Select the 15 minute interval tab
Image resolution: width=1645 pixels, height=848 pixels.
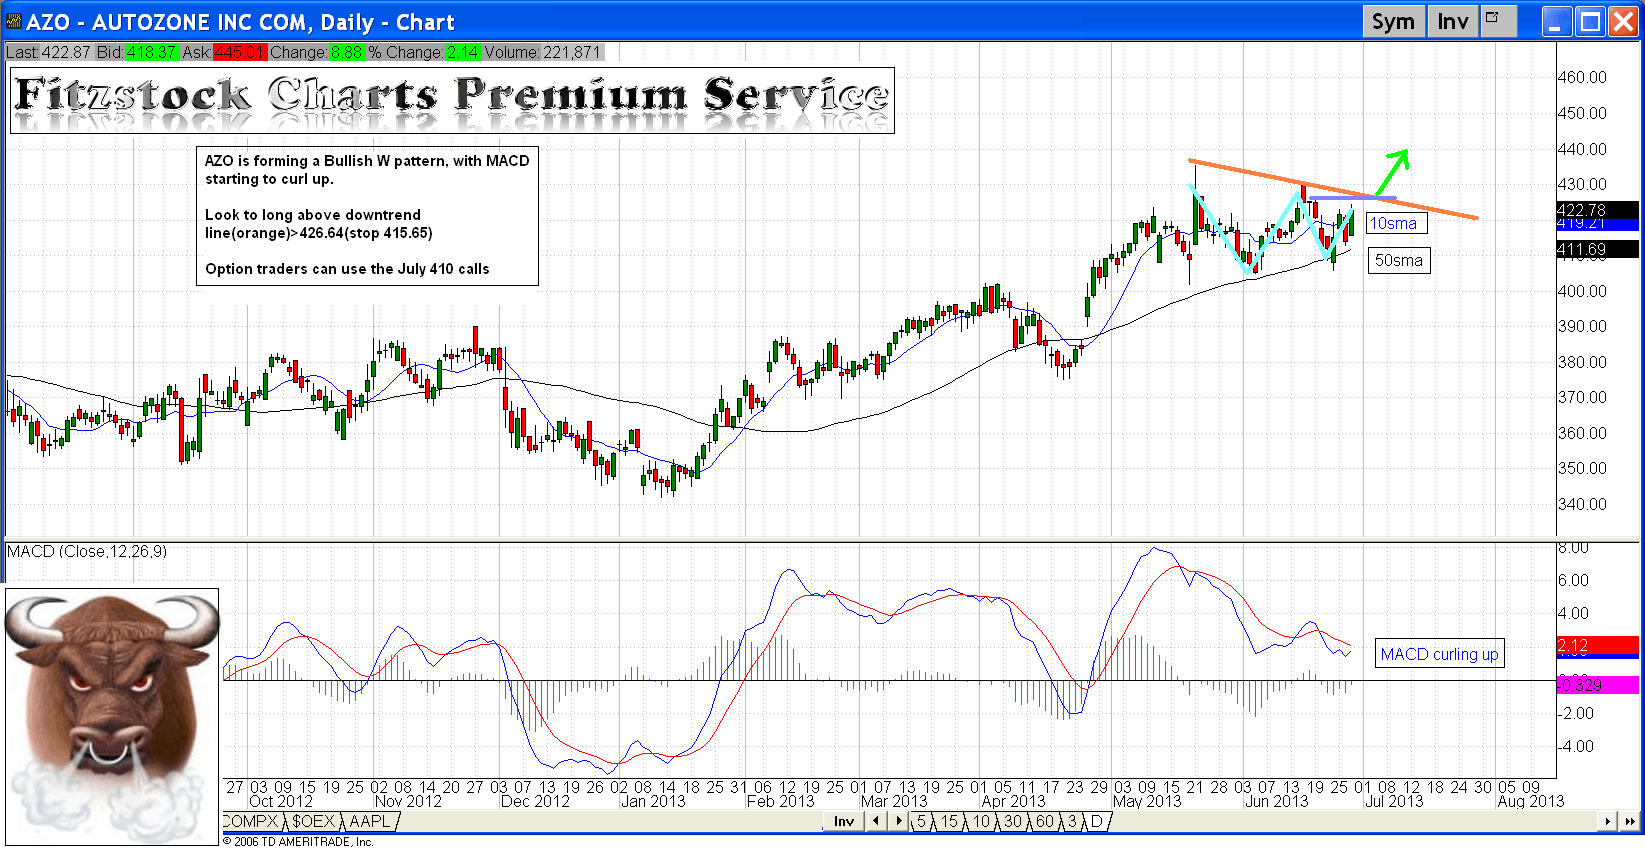tap(949, 821)
